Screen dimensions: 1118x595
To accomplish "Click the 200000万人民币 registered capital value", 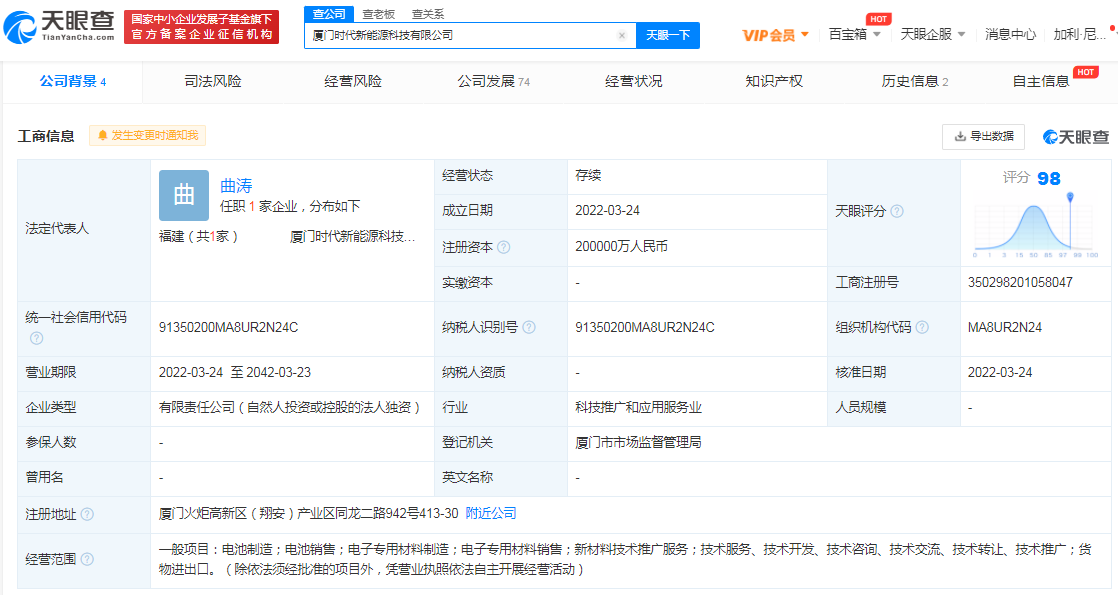I will click(621, 247).
